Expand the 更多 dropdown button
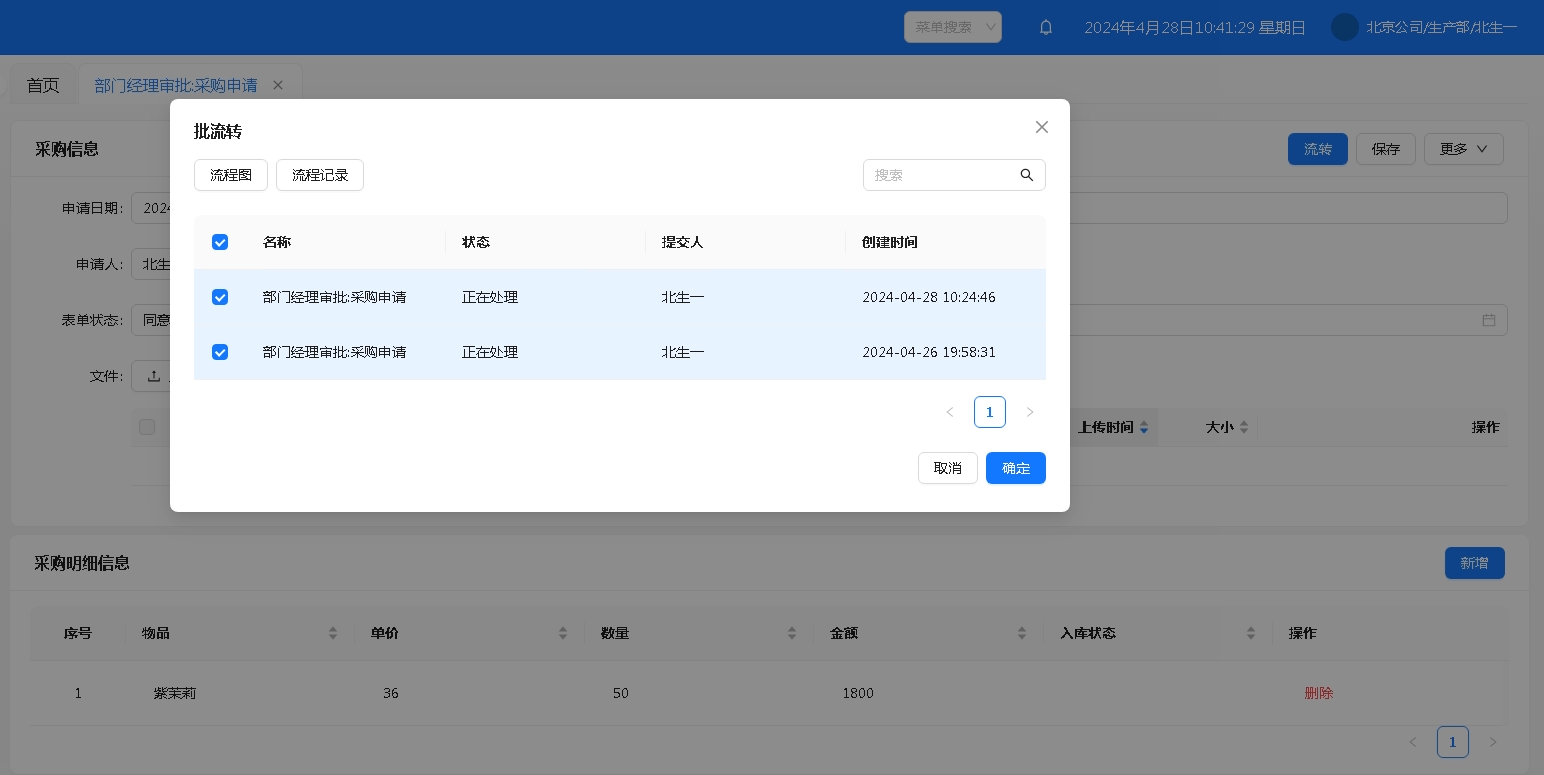This screenshot has width=1544, height=775. 1463,149
